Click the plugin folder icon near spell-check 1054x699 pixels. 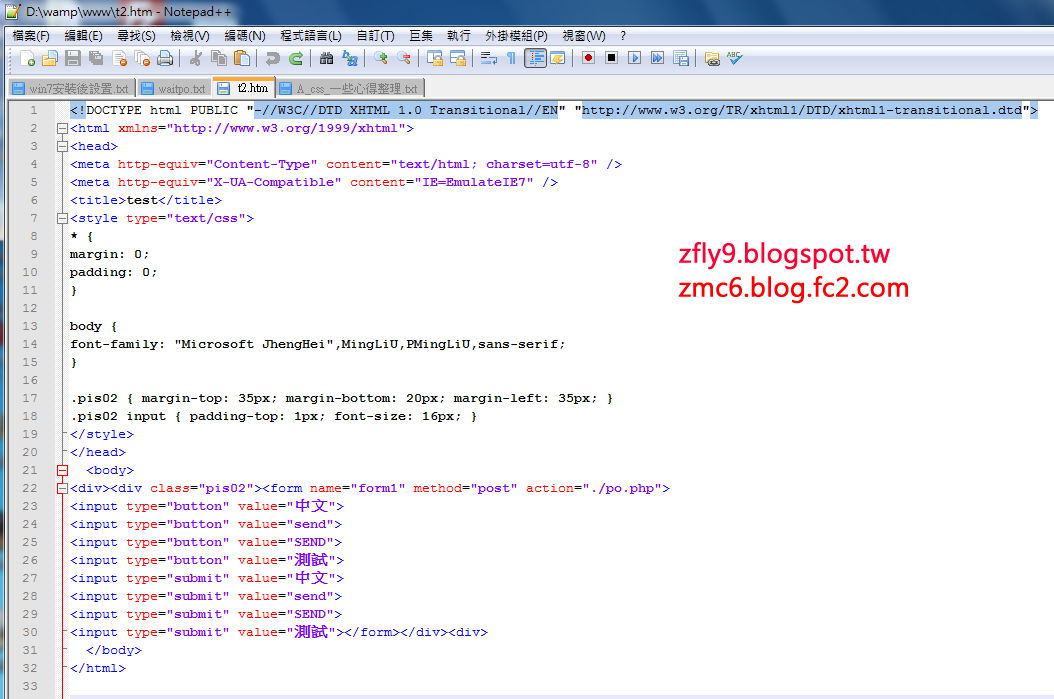coord(712,58)
